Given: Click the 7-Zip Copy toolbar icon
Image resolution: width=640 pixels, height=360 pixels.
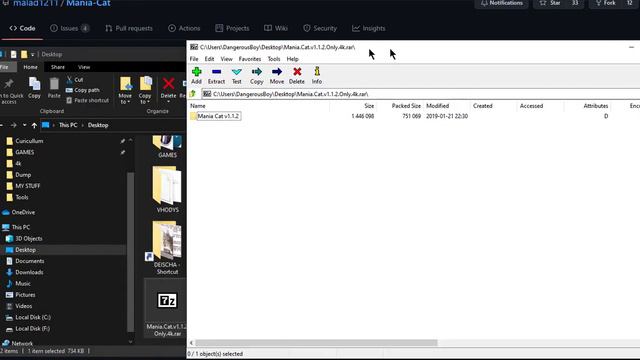Looking at the screenshot, I should tap(256, 76).
